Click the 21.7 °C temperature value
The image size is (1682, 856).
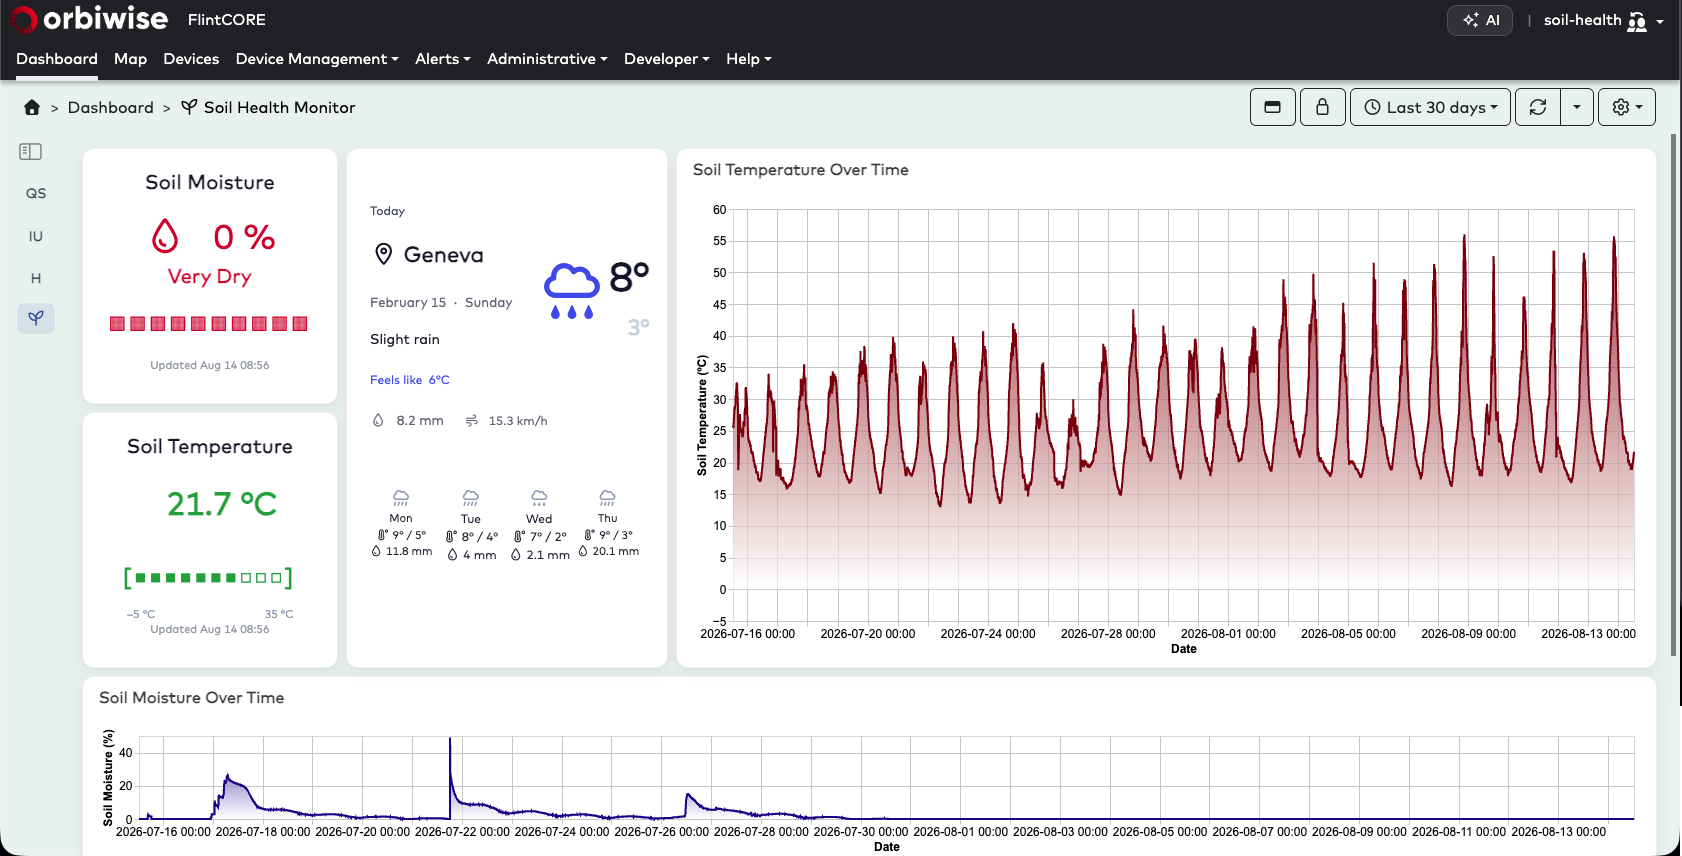(x=221, y=504)
